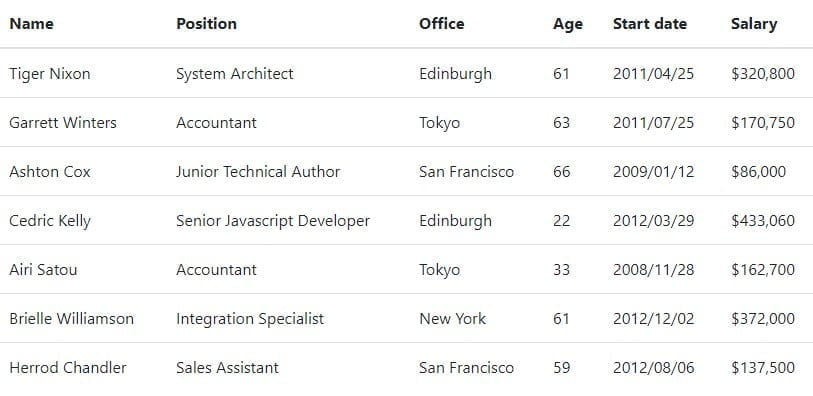Click Garrett Winters in the Name column
813x396 pixels.
point(63,123)
